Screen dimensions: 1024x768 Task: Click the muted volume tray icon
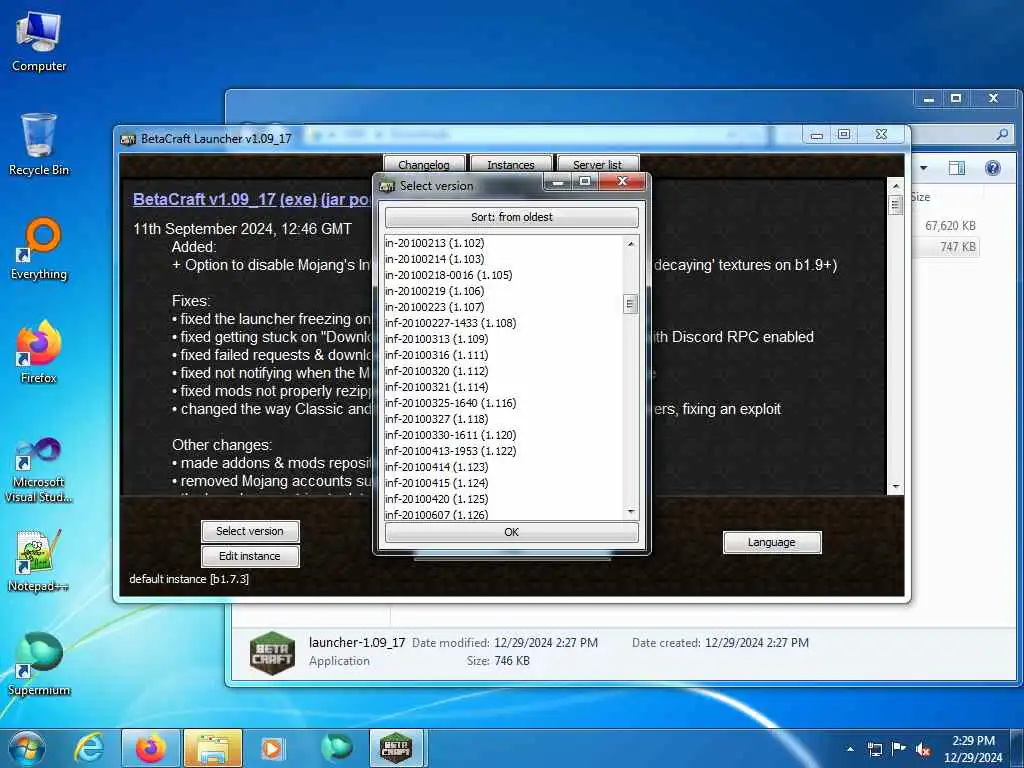923,749
